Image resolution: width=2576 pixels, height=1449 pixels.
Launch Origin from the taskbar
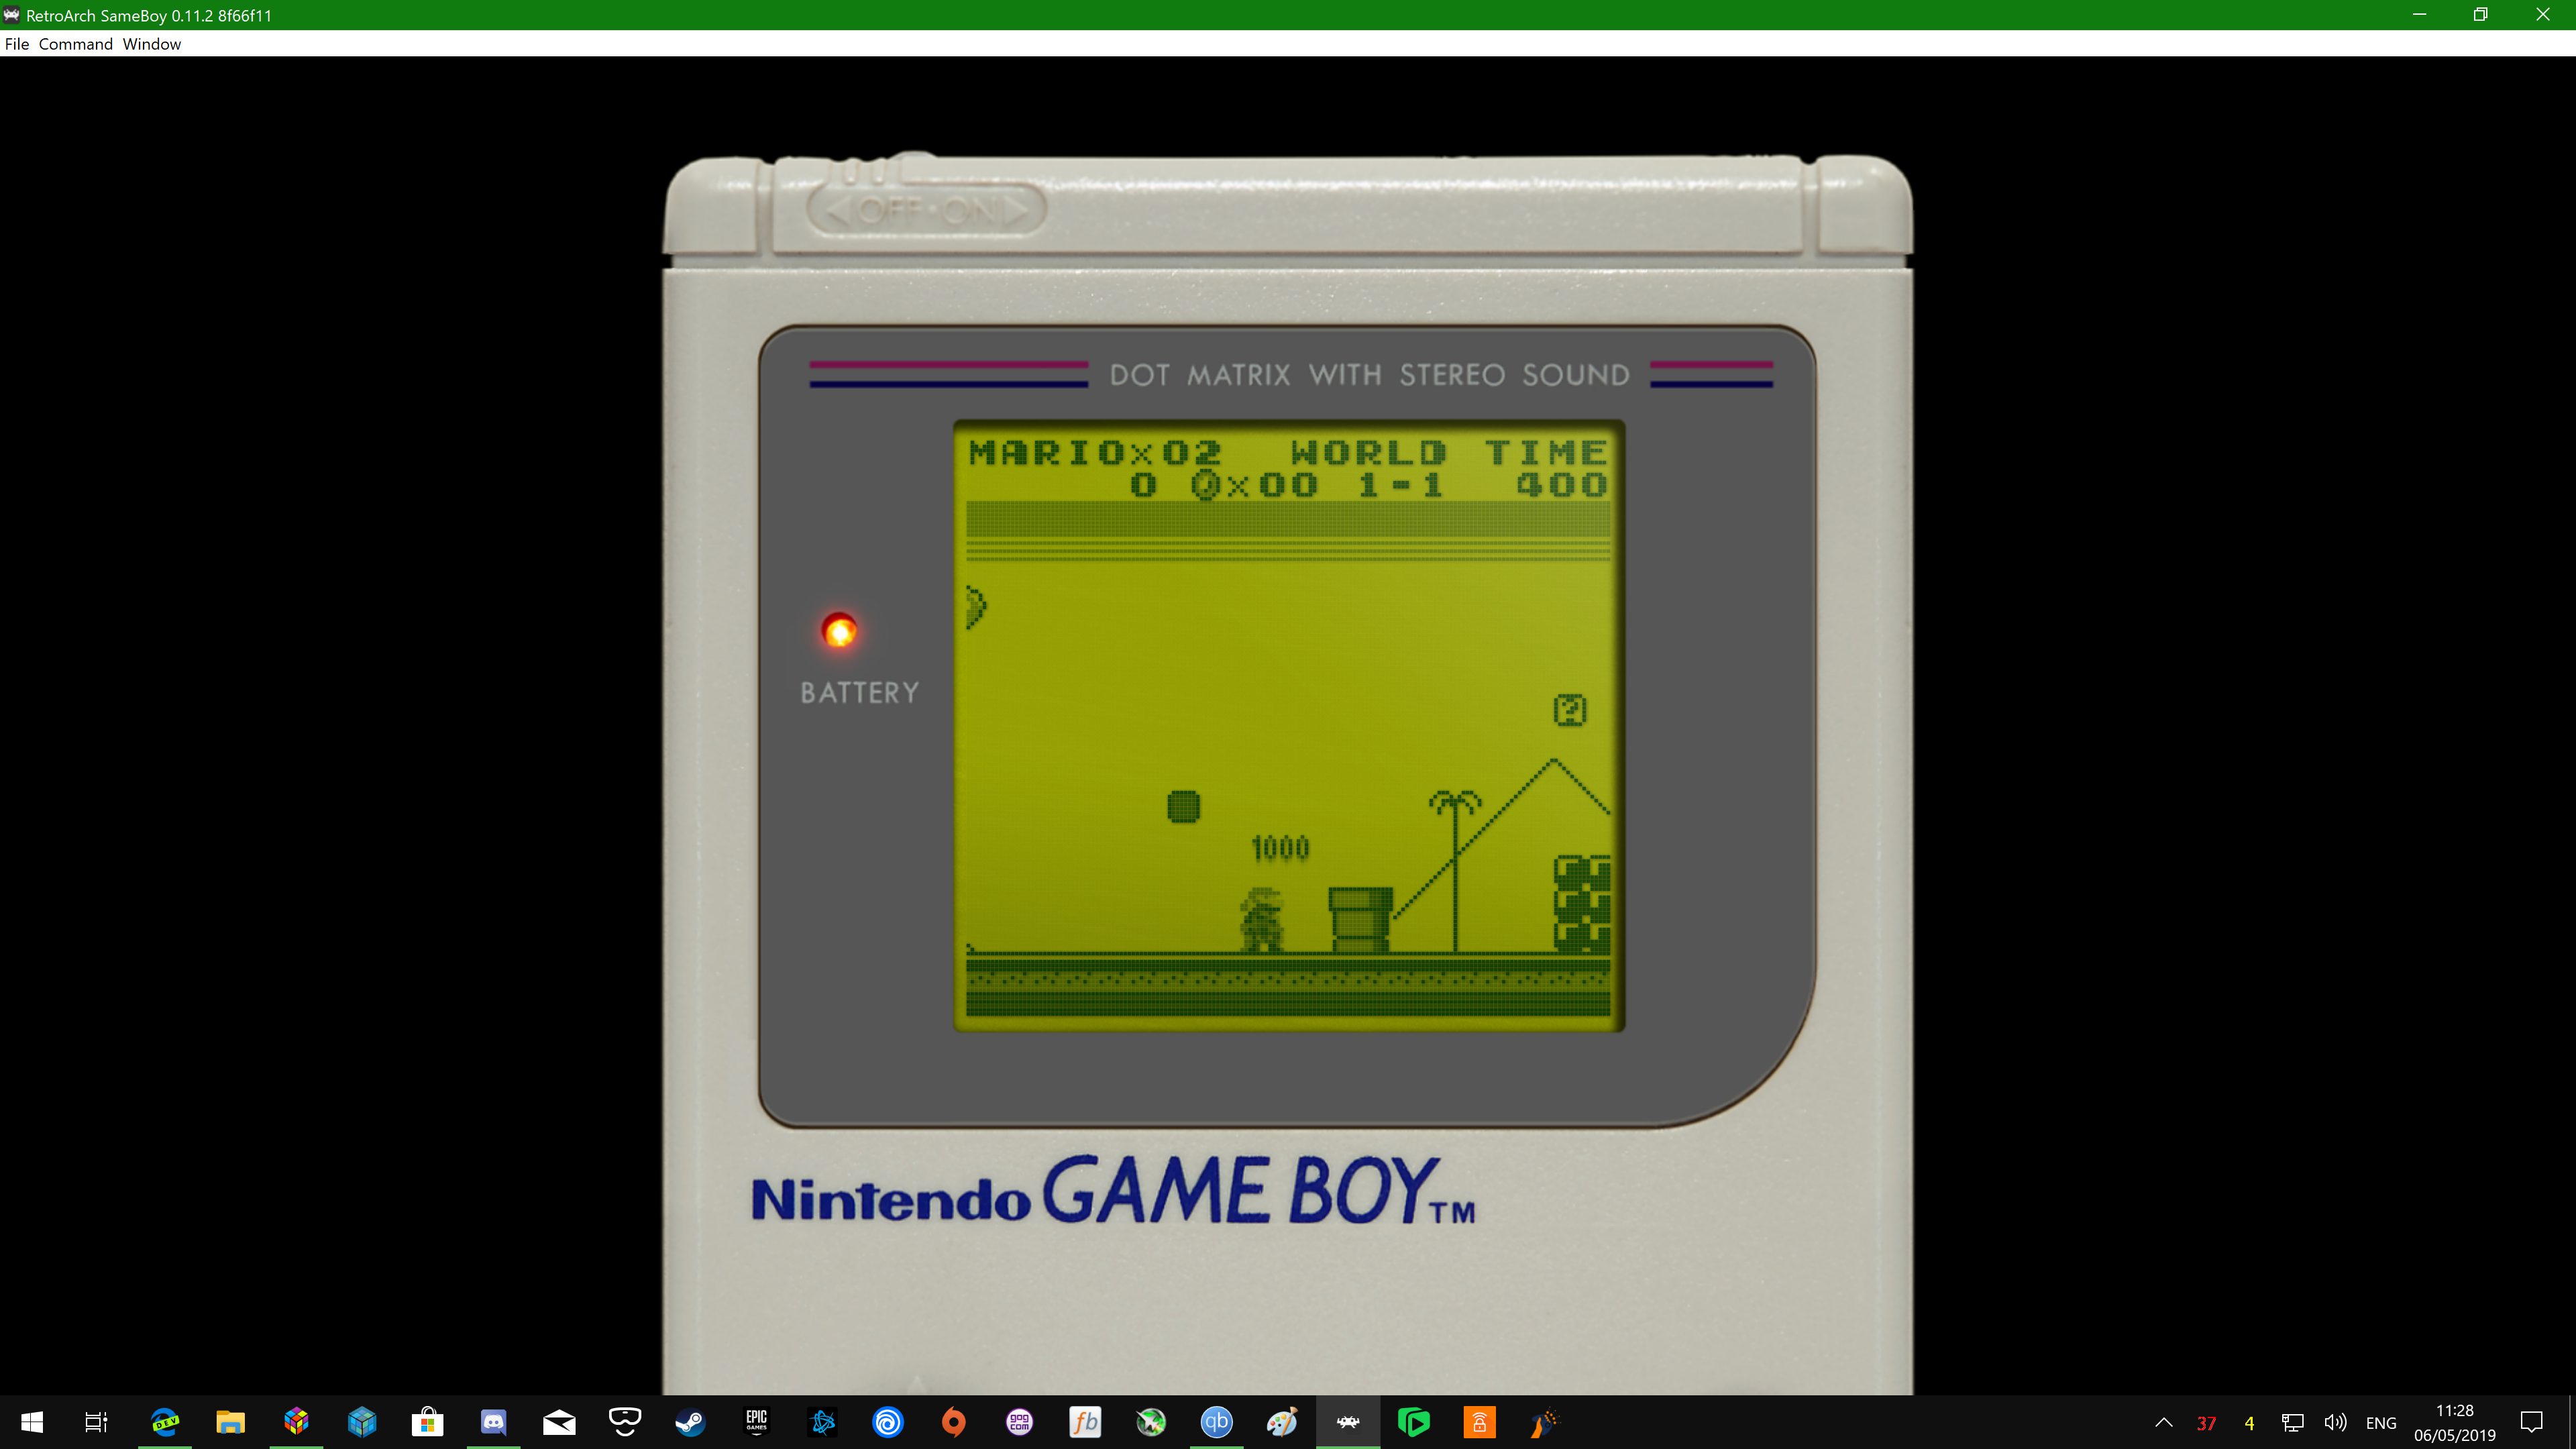(954, 1422)
